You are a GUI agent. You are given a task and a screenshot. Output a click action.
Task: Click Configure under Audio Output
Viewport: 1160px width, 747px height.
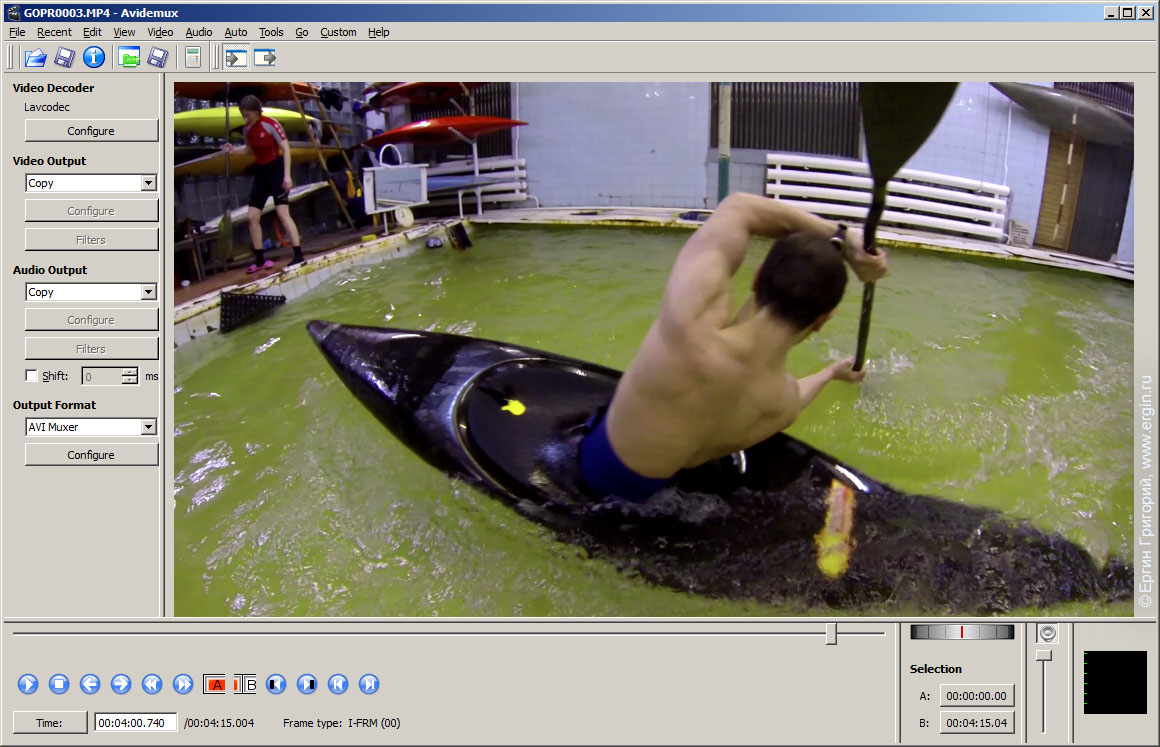pyautogui.click(x=91, y=320)
